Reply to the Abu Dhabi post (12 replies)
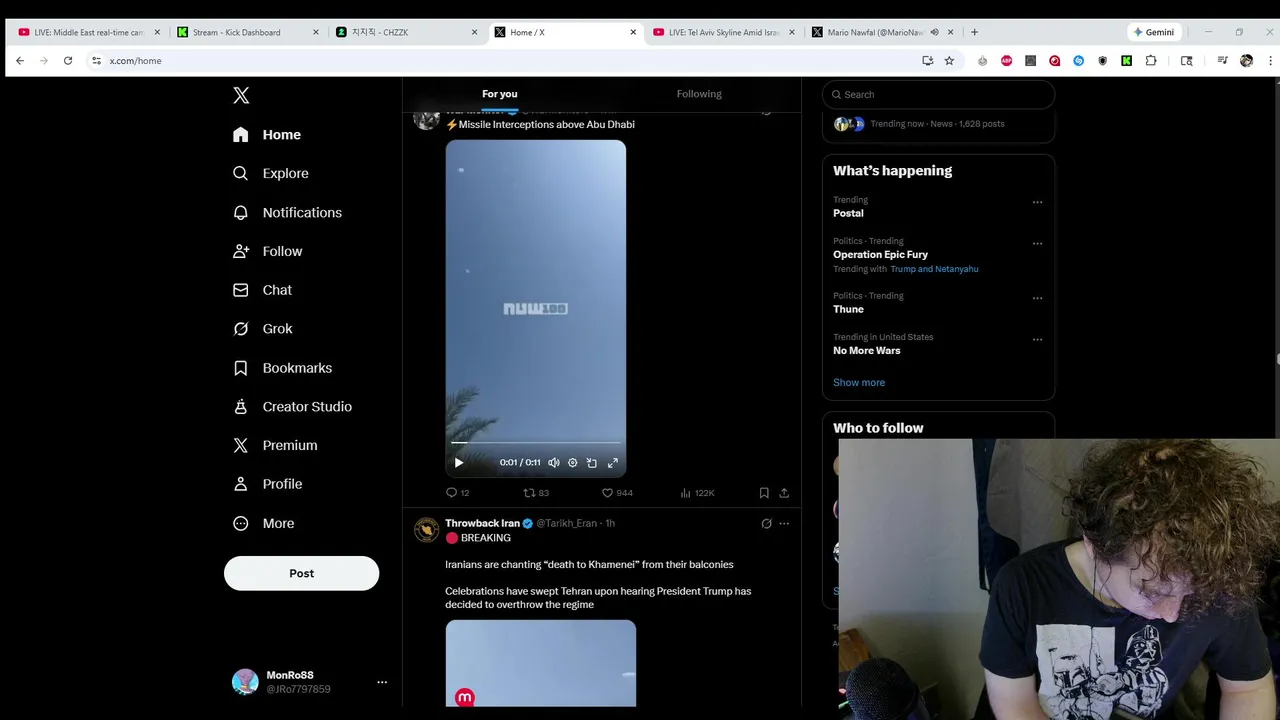The height and width of the screenshot is (720, 1280). [x=457, y=493]
